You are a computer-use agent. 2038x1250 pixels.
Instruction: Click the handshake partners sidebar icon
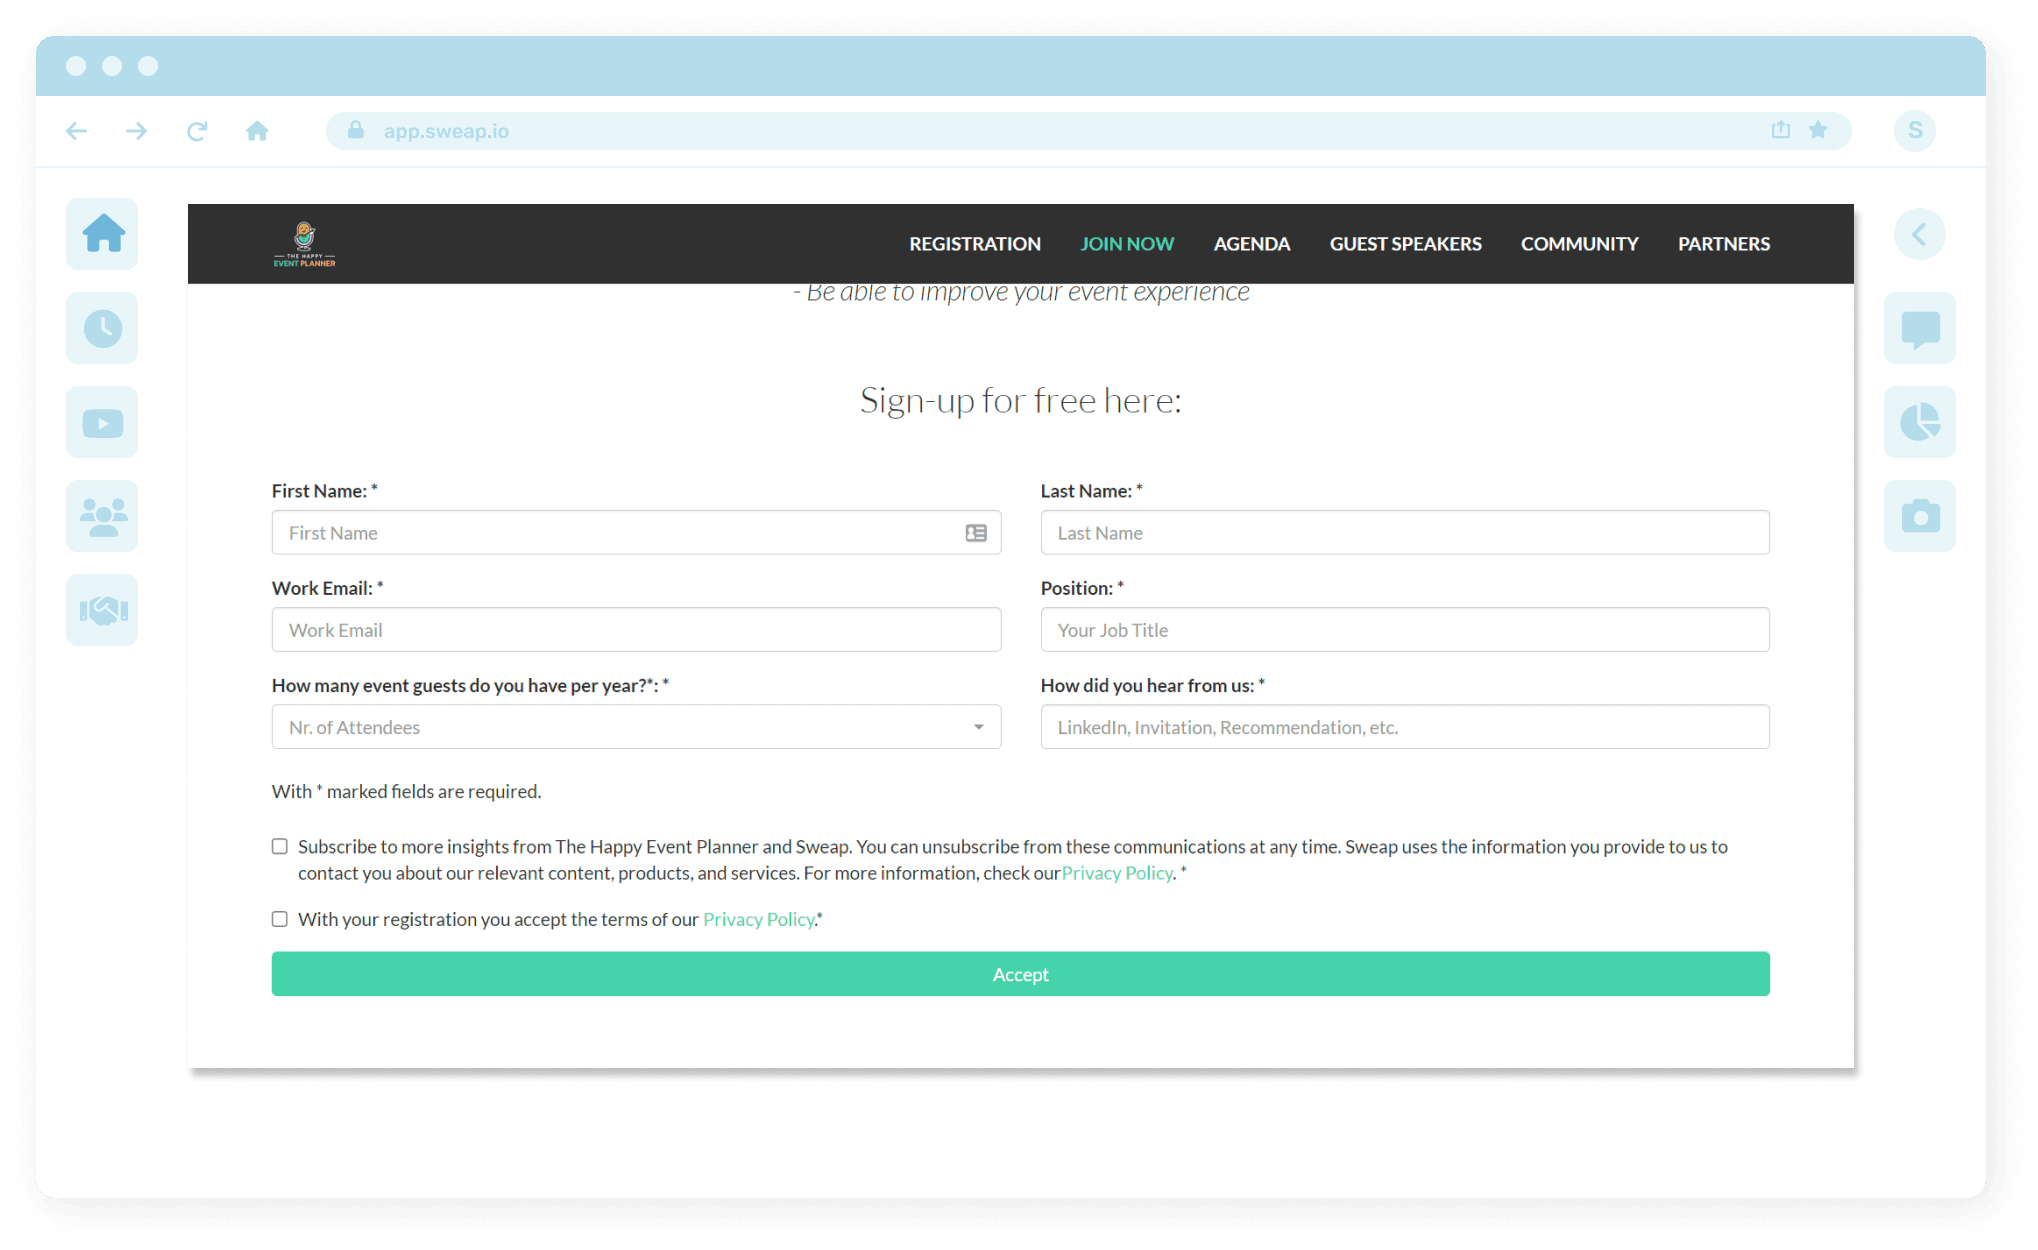click(x=103, y=610)
